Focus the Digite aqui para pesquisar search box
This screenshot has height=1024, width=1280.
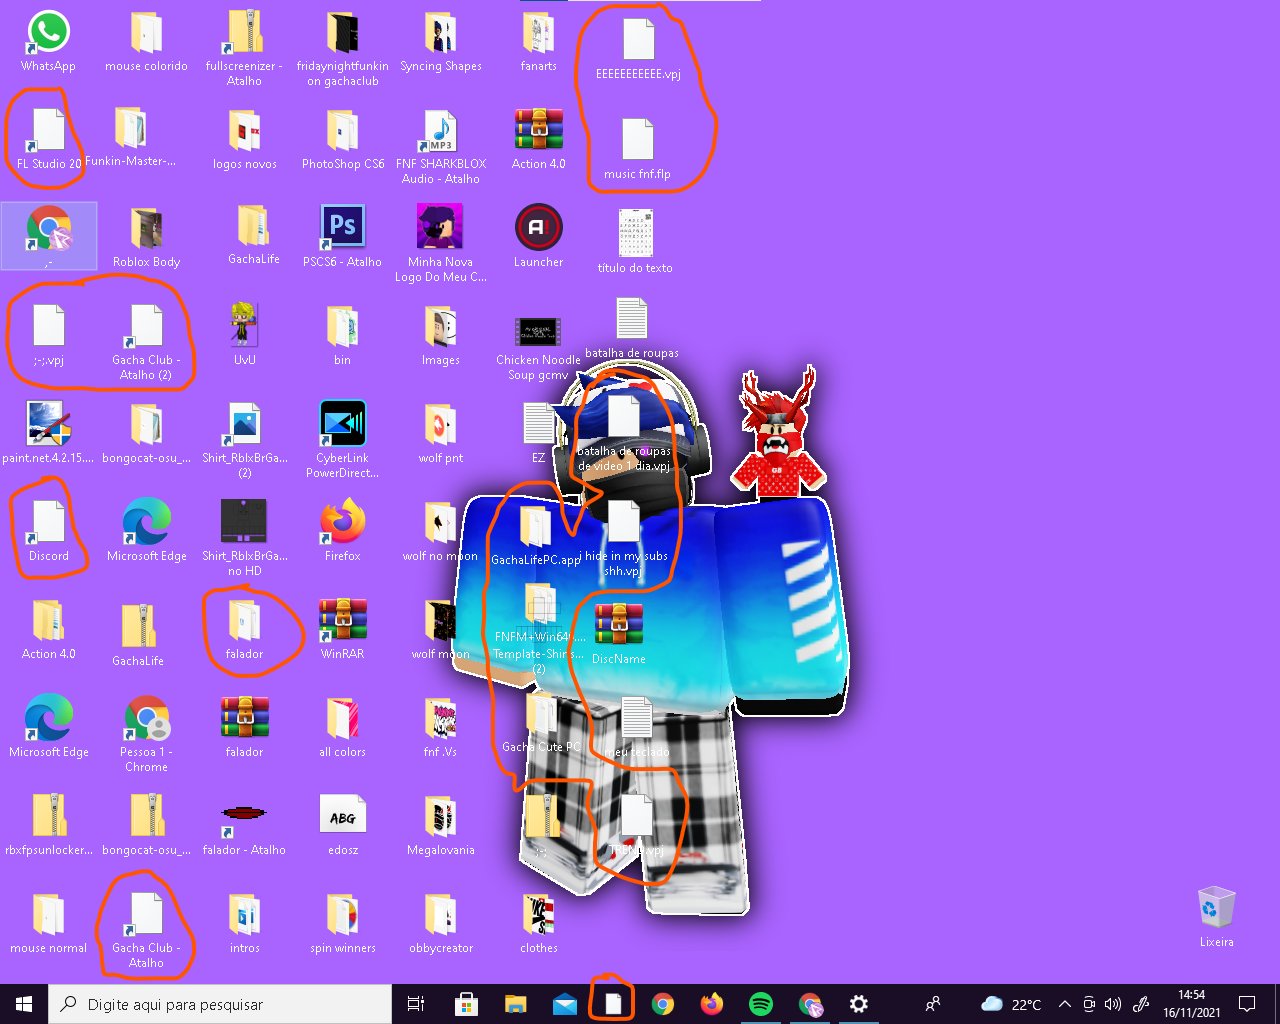(220, 1004)
